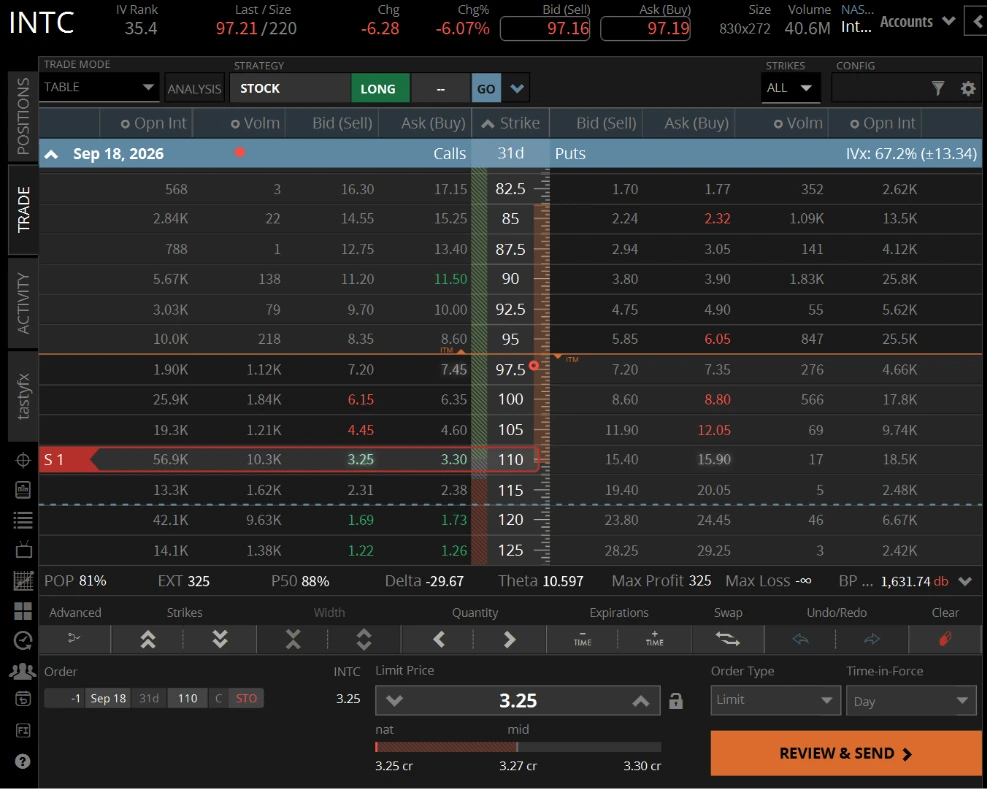Open strategy dropdown chevron beside GO
The width and height of the screenshot is (987, 789).
click(x=517, y=88)
